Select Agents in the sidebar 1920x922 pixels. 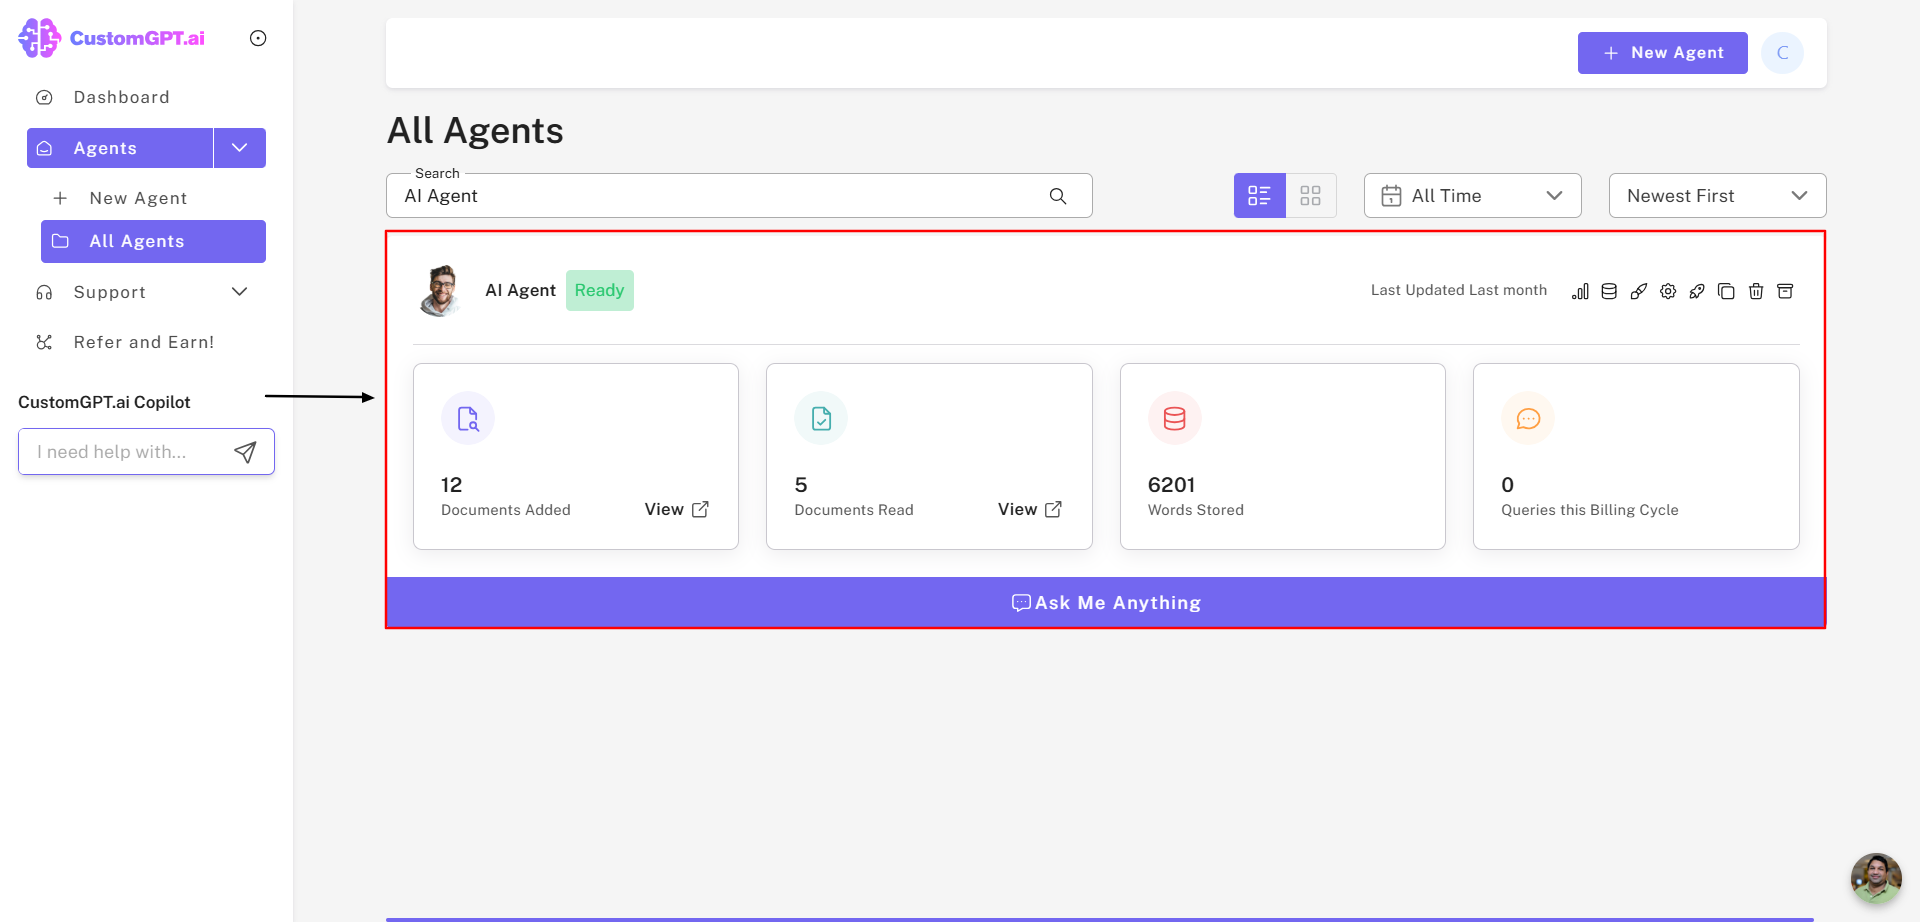[x=120, y=148]
